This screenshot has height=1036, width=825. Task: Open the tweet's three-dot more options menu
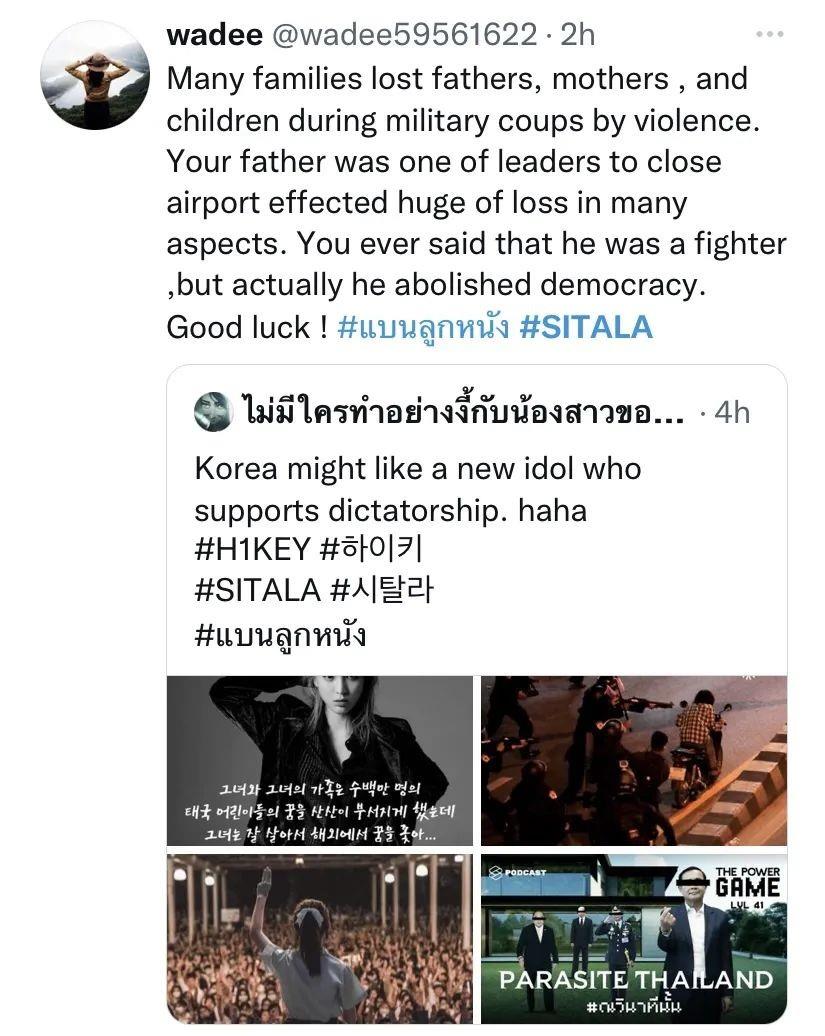769,35
